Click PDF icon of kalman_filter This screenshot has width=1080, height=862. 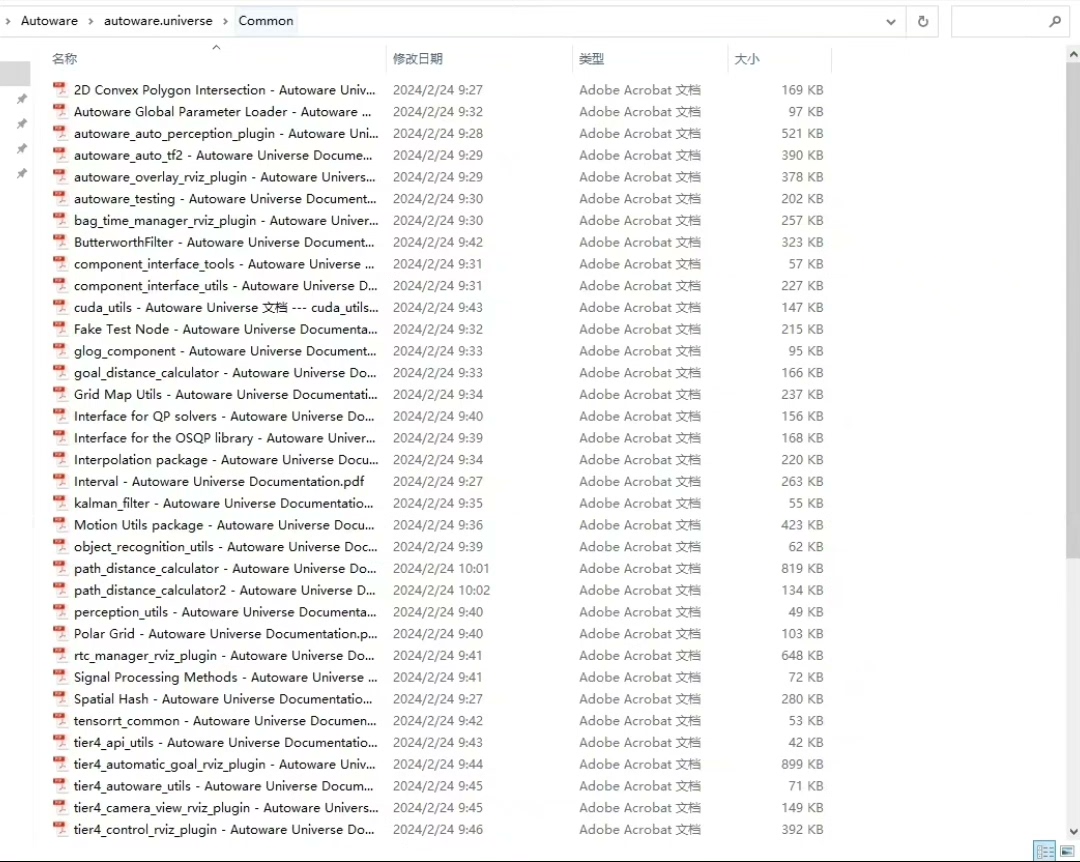coord(61,503)
